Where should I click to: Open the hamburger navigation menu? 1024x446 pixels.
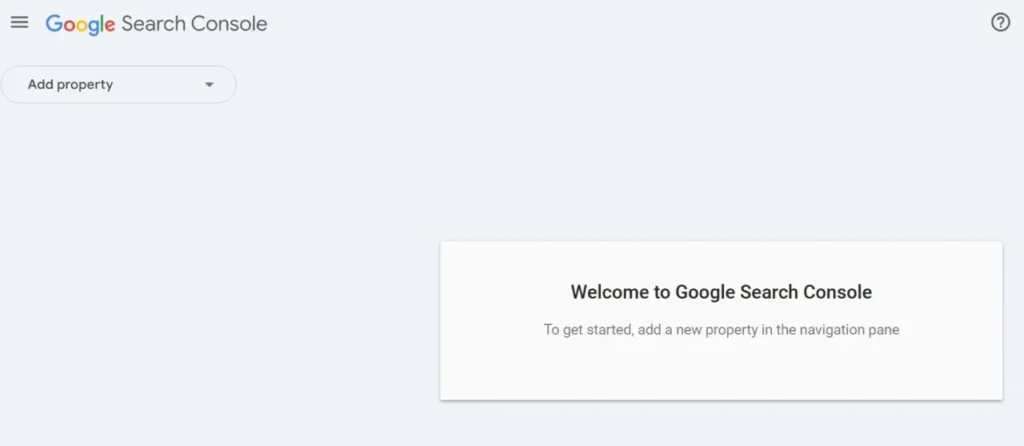tap(19, 22)
